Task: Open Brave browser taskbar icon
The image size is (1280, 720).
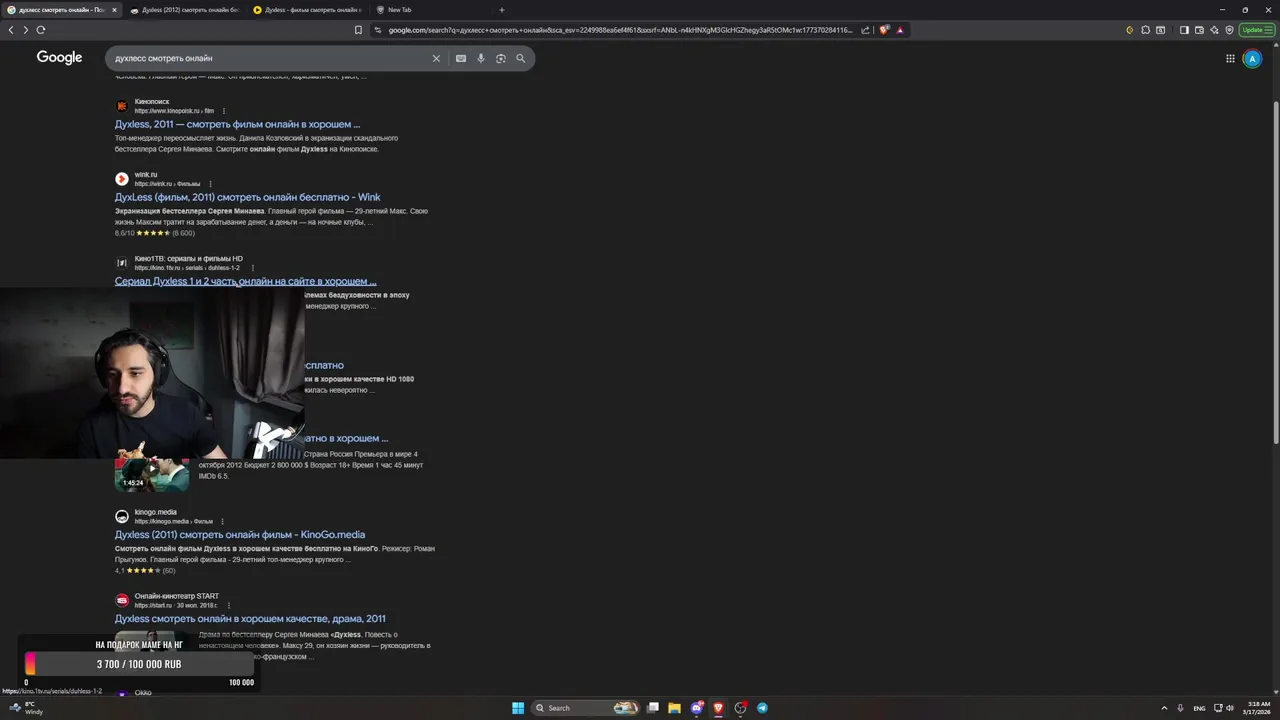Action: click(x=718, y=708)
